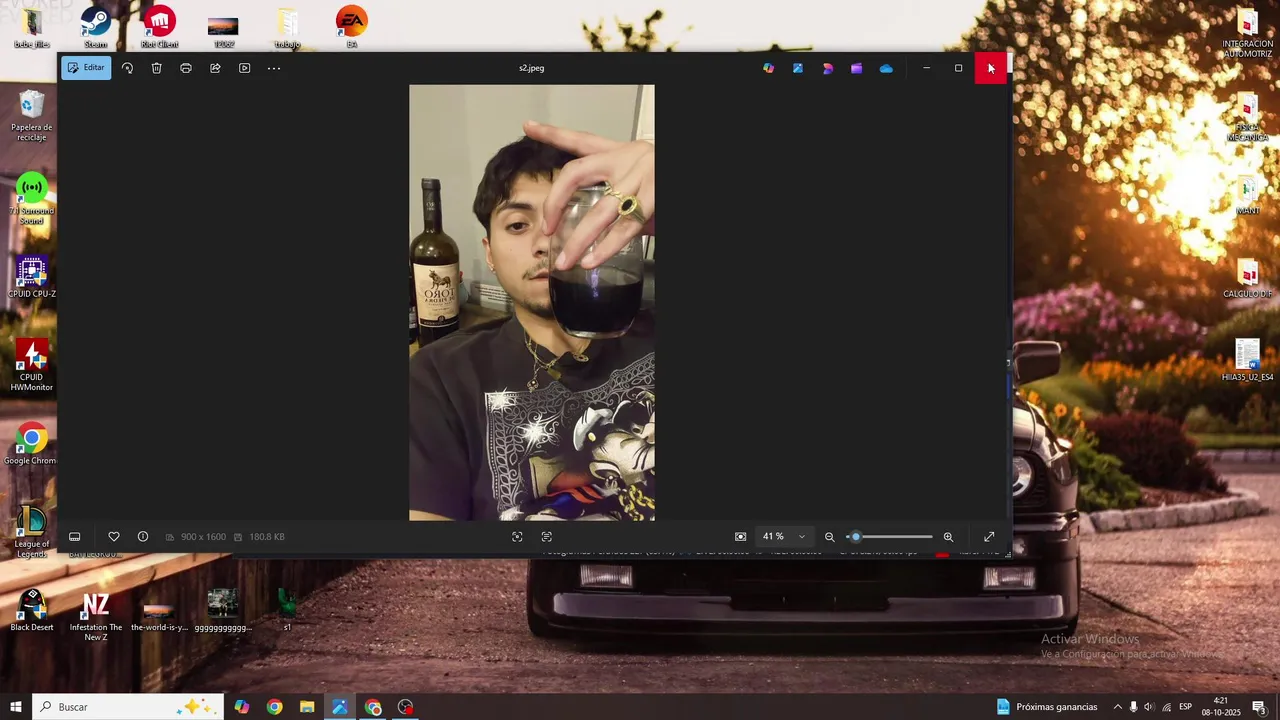This screenshot has height=720, width=1280.
Task: Select the CPUID HWMonitor shortcut
Action: click(x=32, y=365)
